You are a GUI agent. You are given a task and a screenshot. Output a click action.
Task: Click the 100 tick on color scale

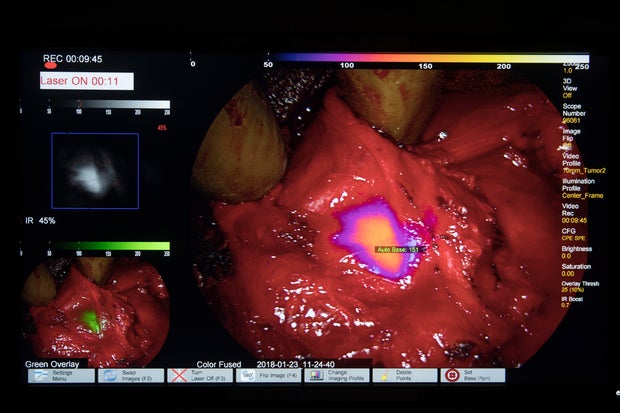pos(347,66)
